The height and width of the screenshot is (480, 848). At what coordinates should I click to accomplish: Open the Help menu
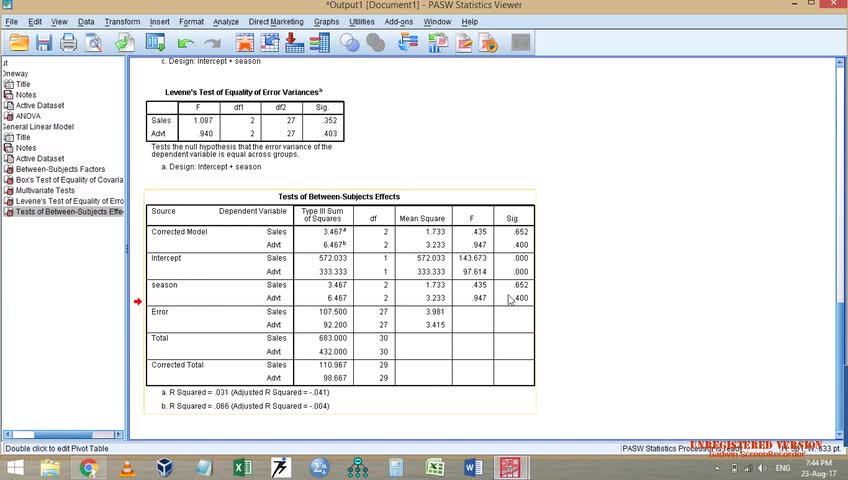pyautogui.click(x=469, y=22)
